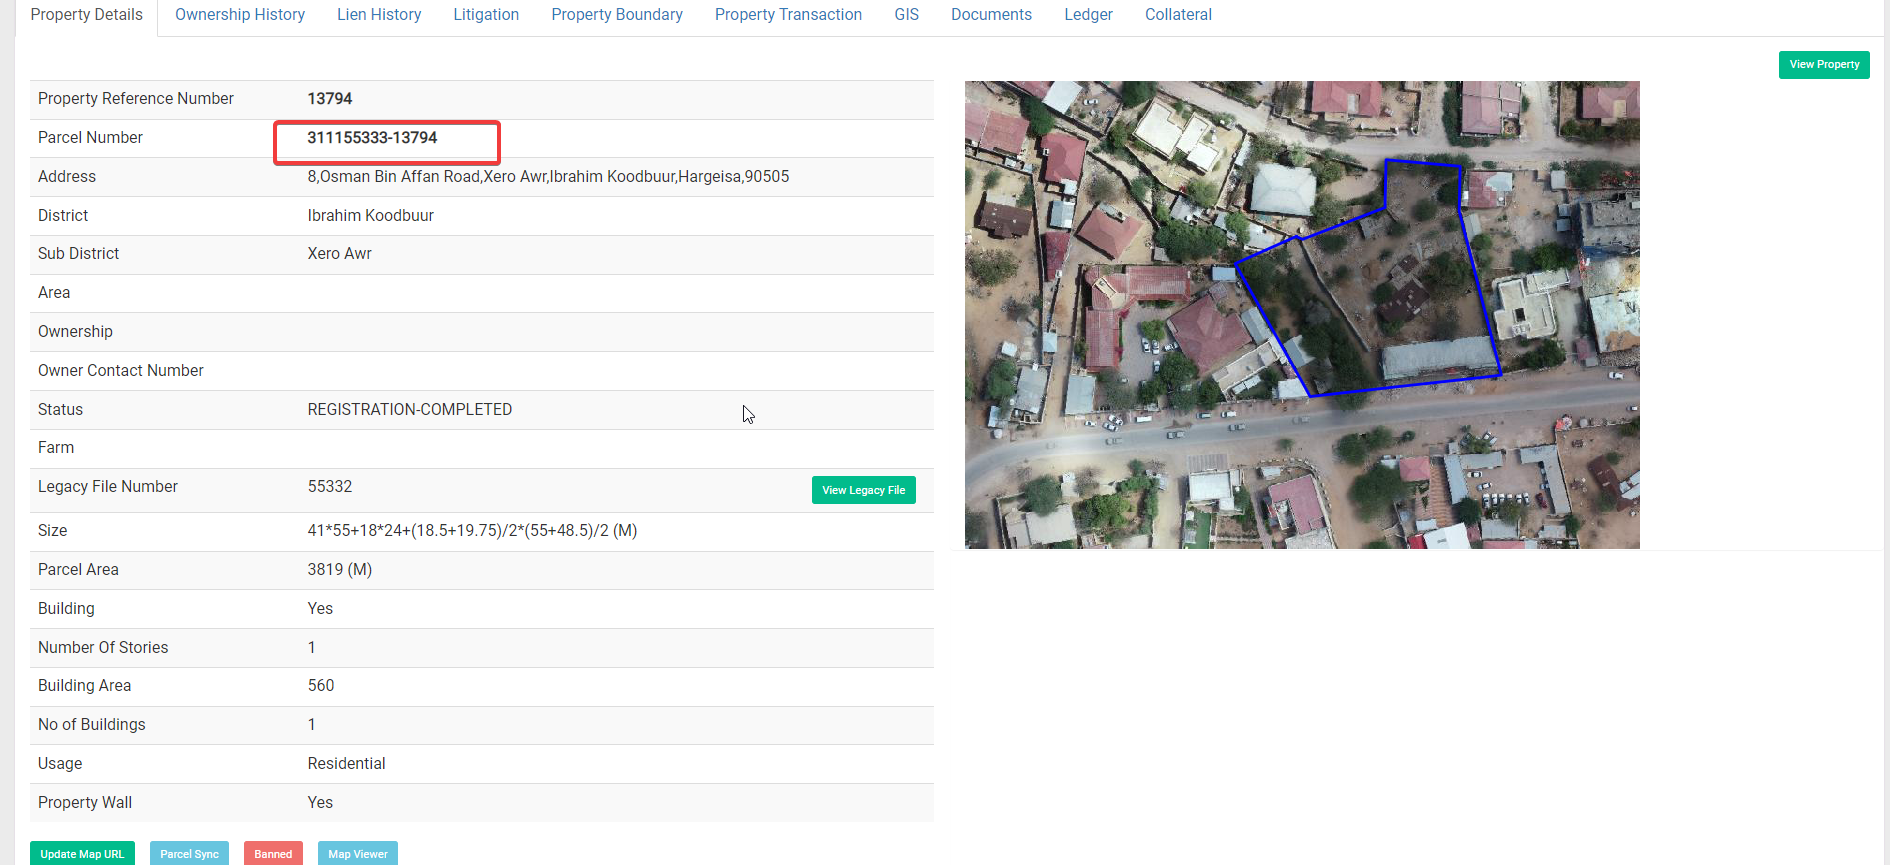Click the Legacy File Number label

[x=108, y=487]
